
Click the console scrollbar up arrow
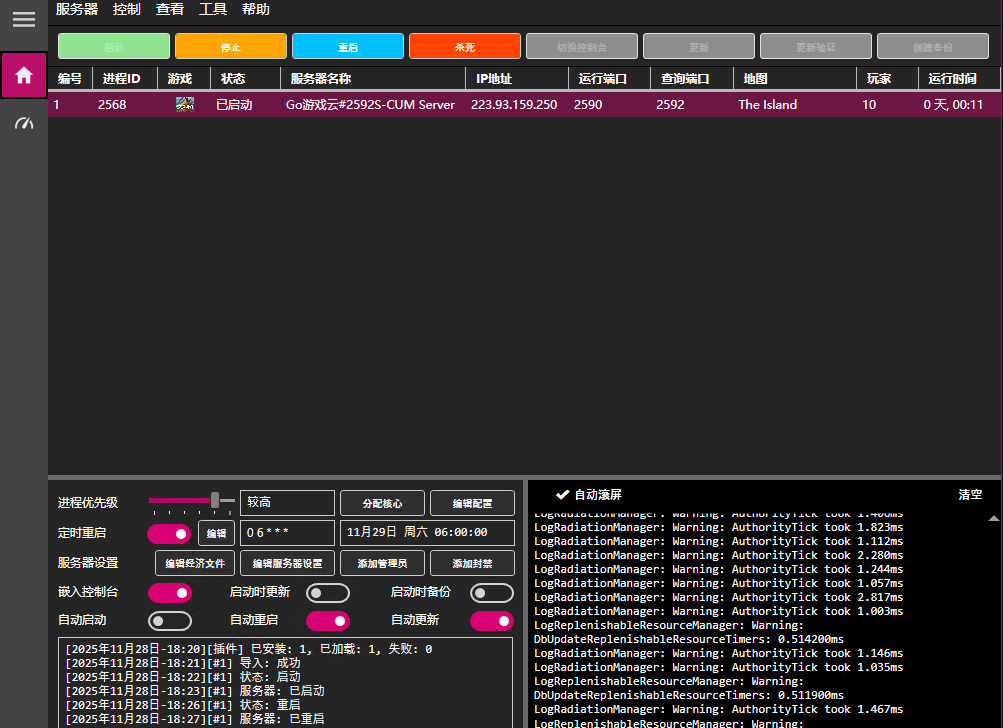(x=993, y=518)
